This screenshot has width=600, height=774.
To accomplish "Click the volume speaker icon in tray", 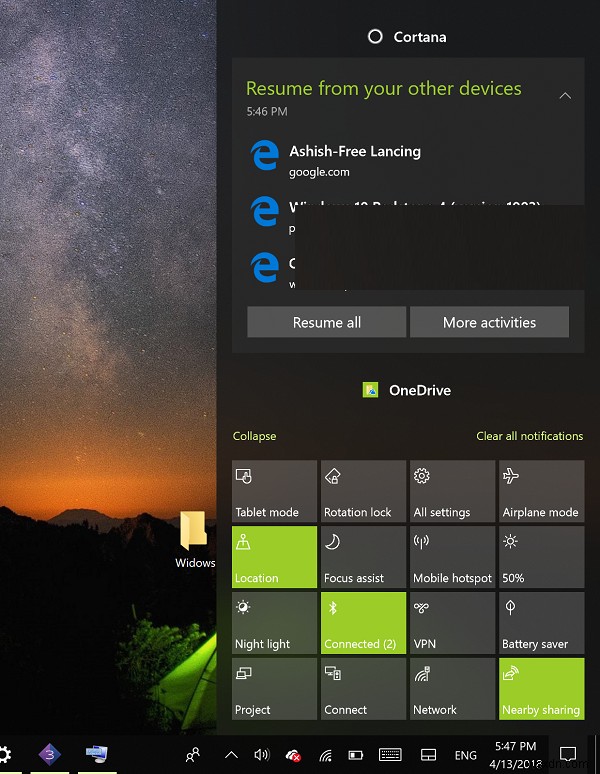I will pyautogui.click(x=262, y=755).
